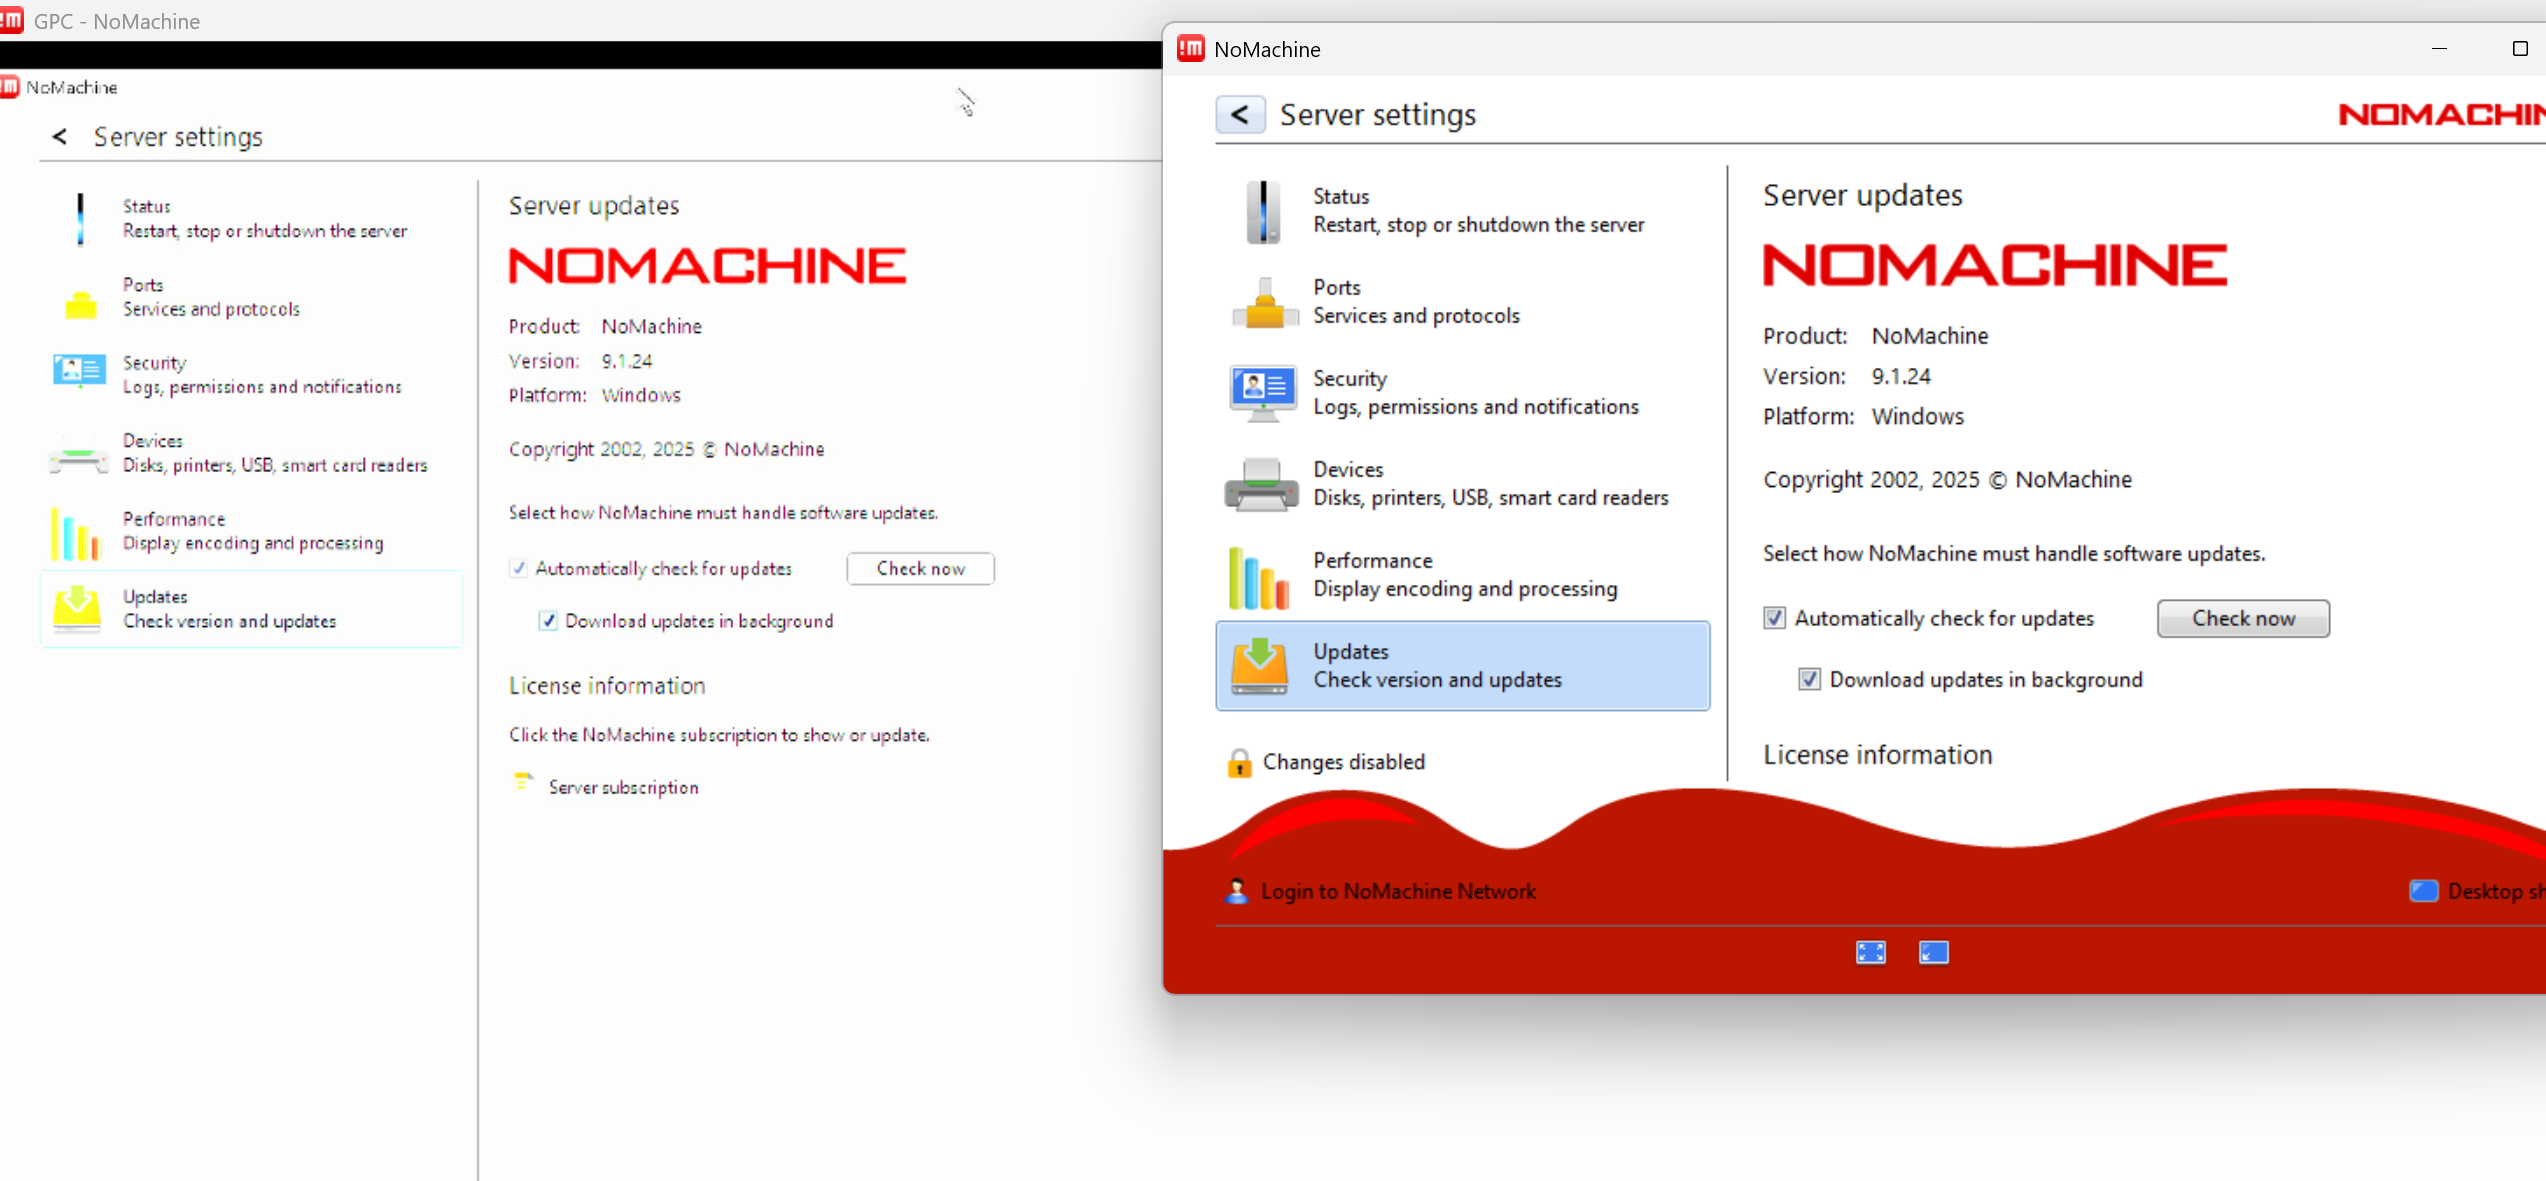This screenshot has width=2546, height=1181.
Task: Click the back arrow button beside Server settings in the front window
Action: 1240,115
